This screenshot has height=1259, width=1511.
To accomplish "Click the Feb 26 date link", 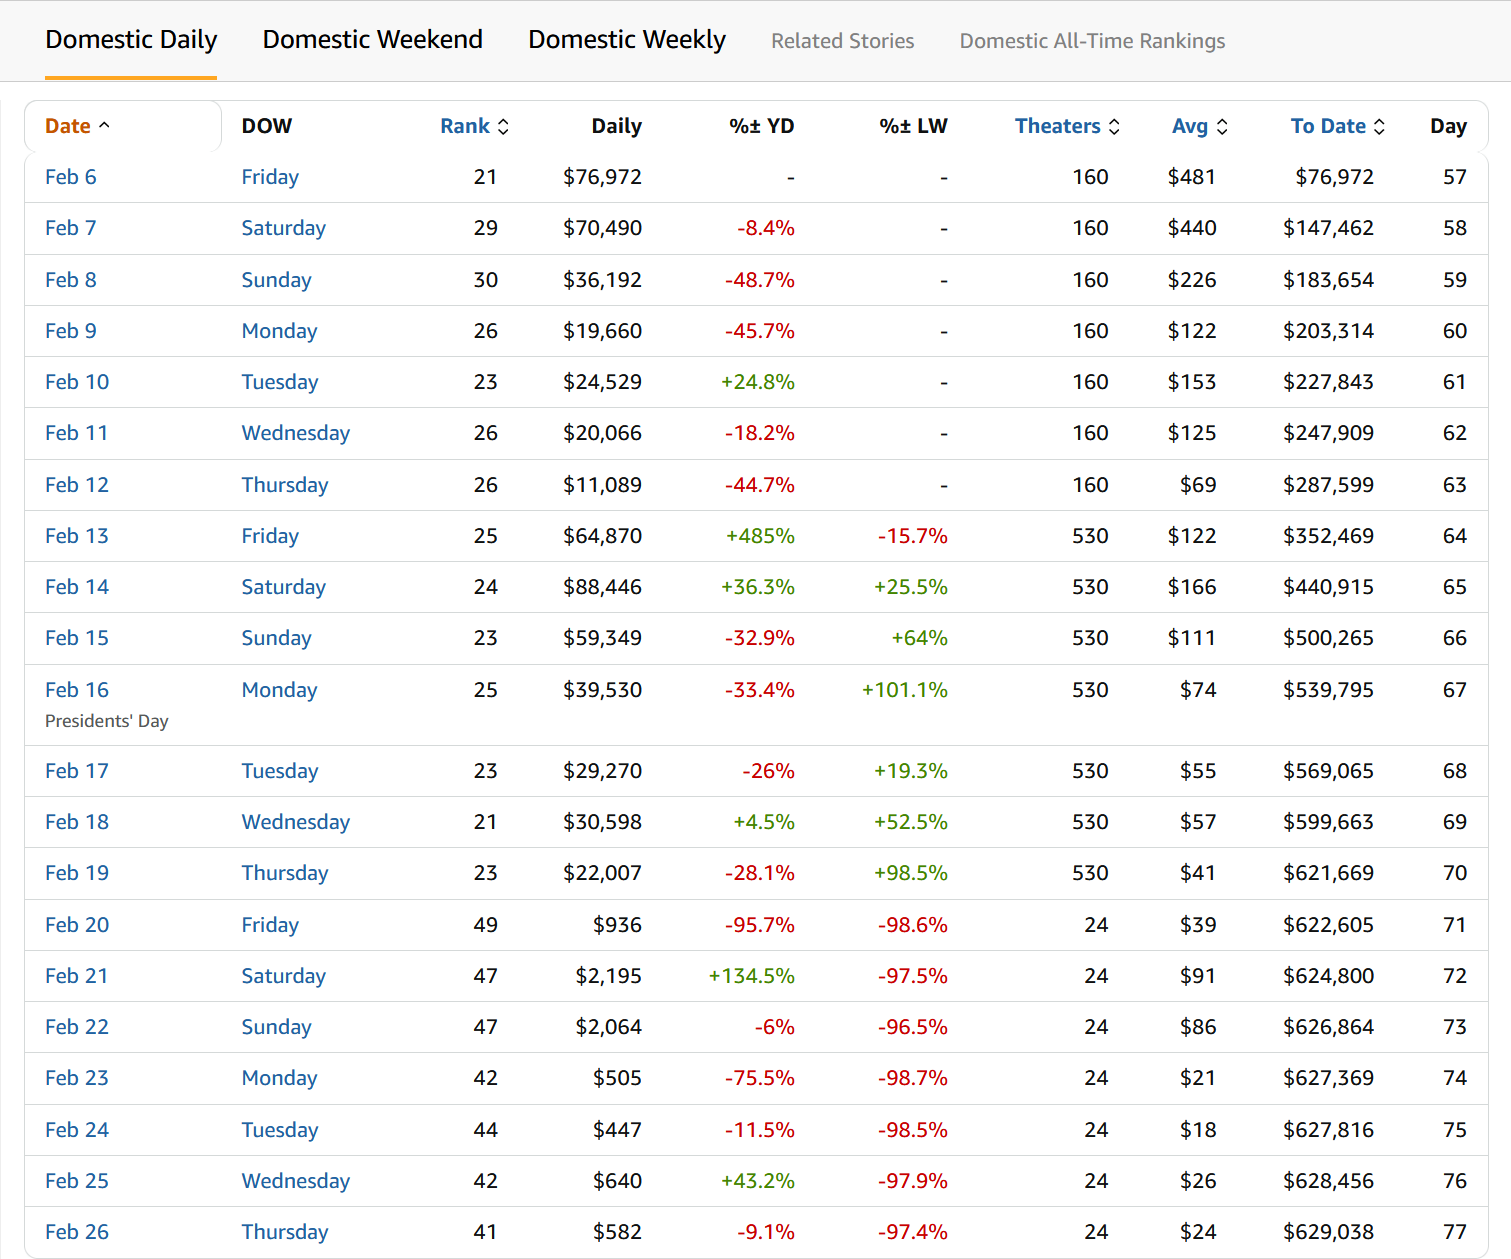I will tap(76, 1232).
